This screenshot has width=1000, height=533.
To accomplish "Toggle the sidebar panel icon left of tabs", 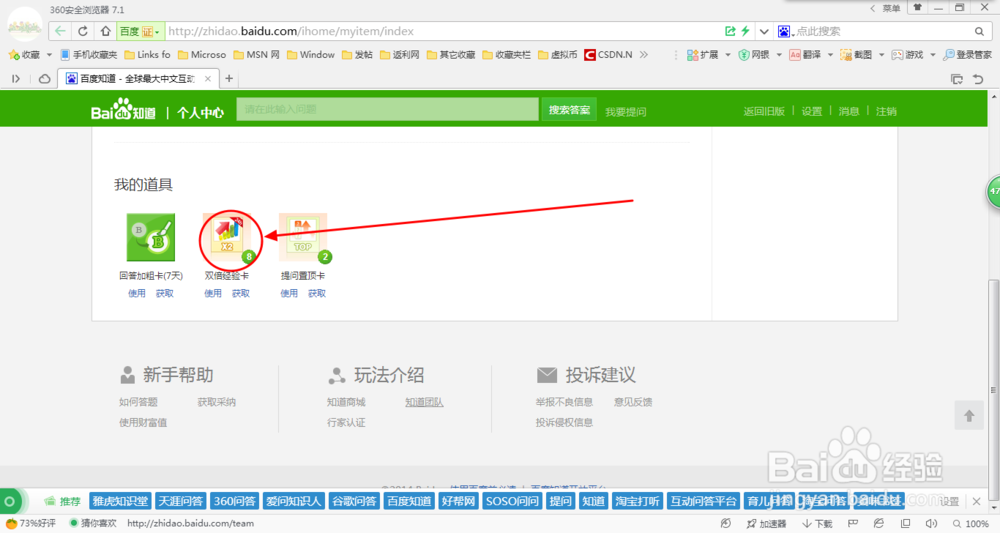I will [x=16, y=78].
